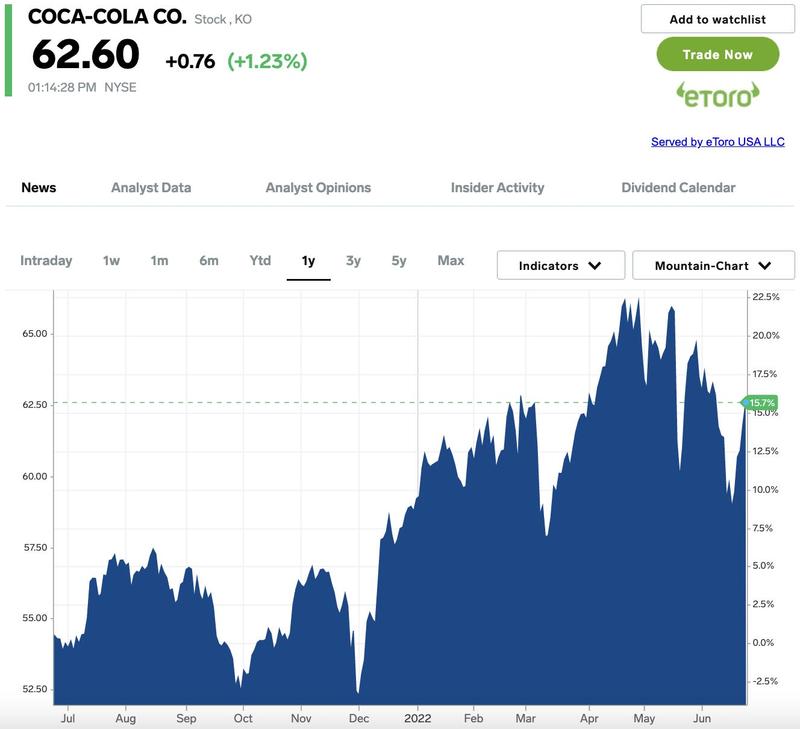Show the Max time range
The height and width of the screenshot is (729, 800).
point(450,260)
